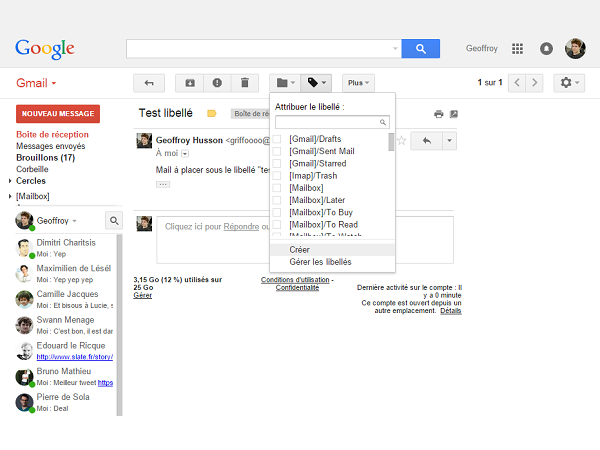Focus the label search field
The width and height of the screenshot is (600, 450).
point(332,122)
